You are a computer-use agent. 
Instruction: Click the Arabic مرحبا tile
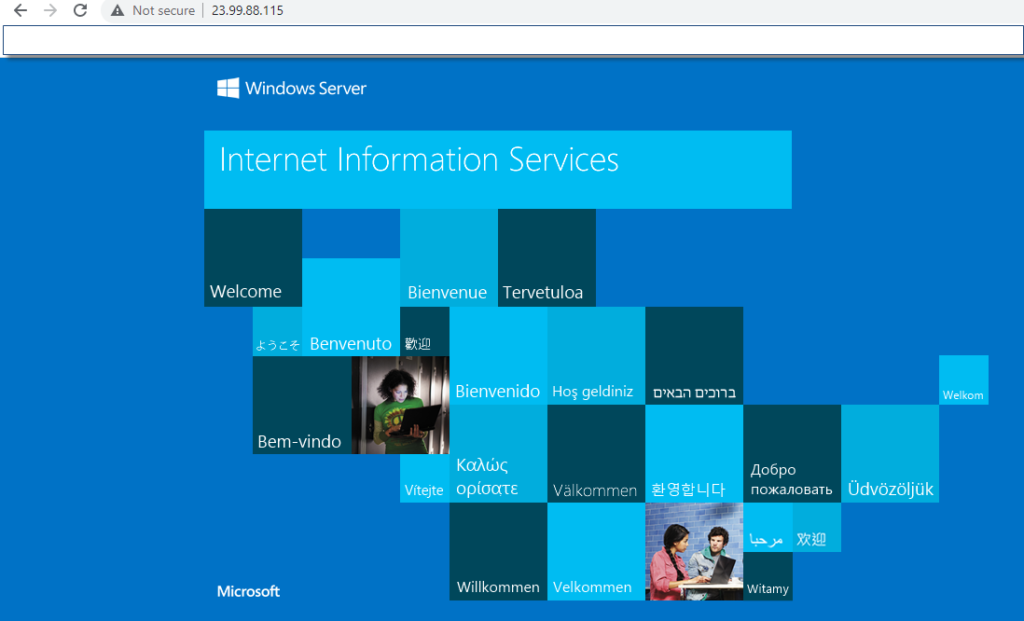767,528
